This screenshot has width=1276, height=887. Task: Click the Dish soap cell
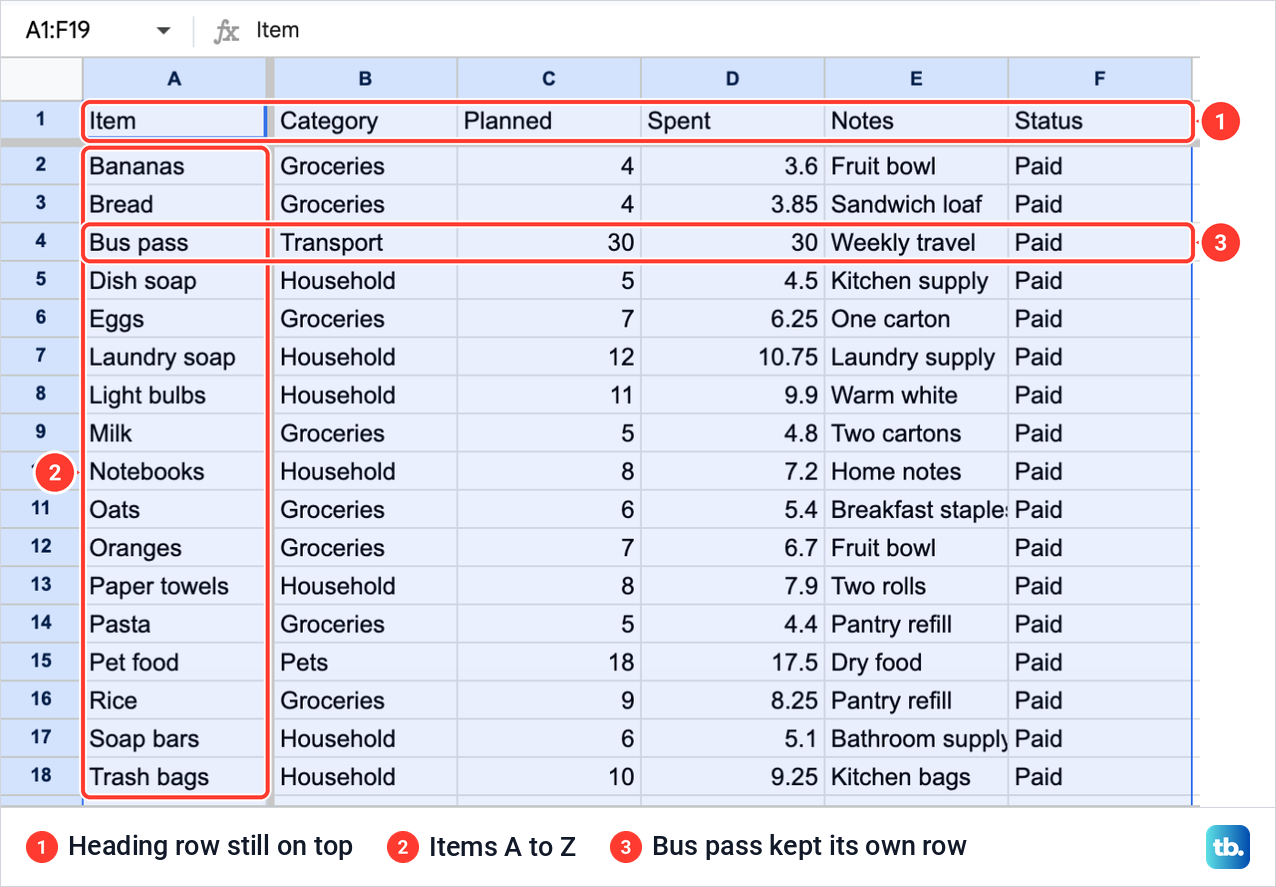click(x=175, y=280)
